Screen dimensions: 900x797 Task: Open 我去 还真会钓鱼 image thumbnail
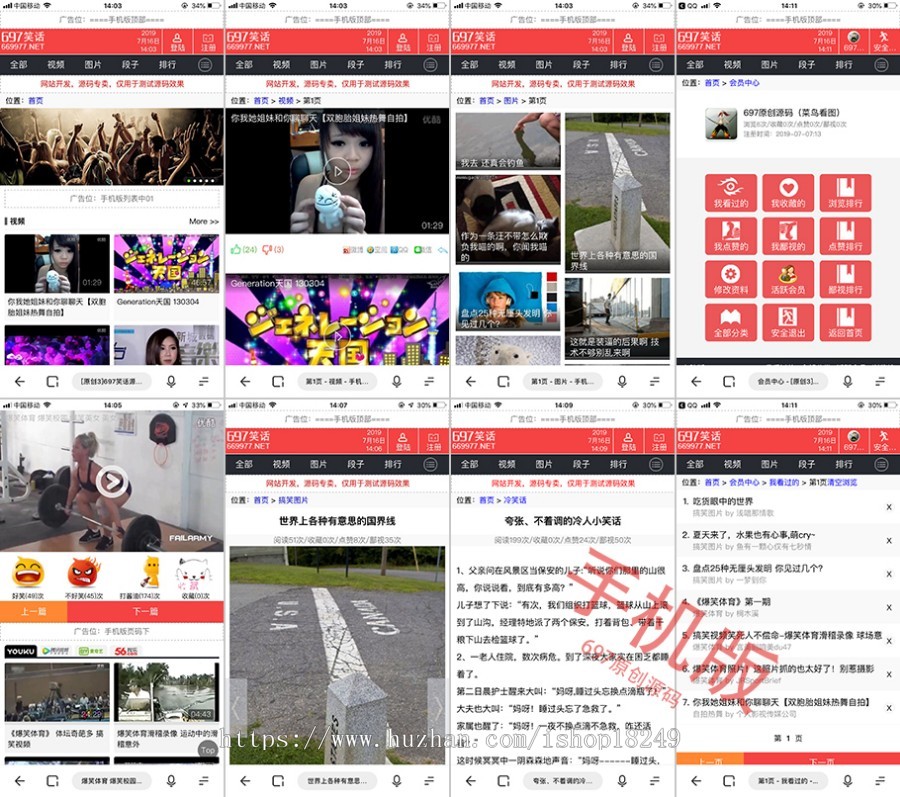point(507,141)
